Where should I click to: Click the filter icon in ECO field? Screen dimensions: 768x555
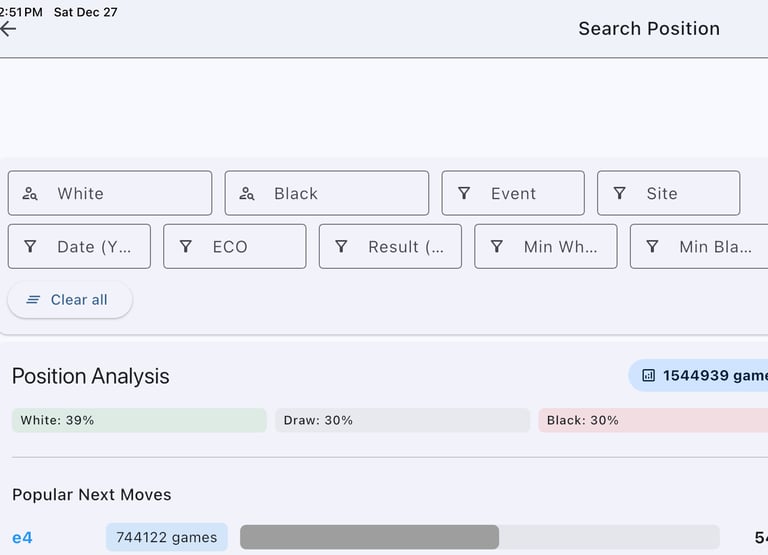[x=186, y=247]
